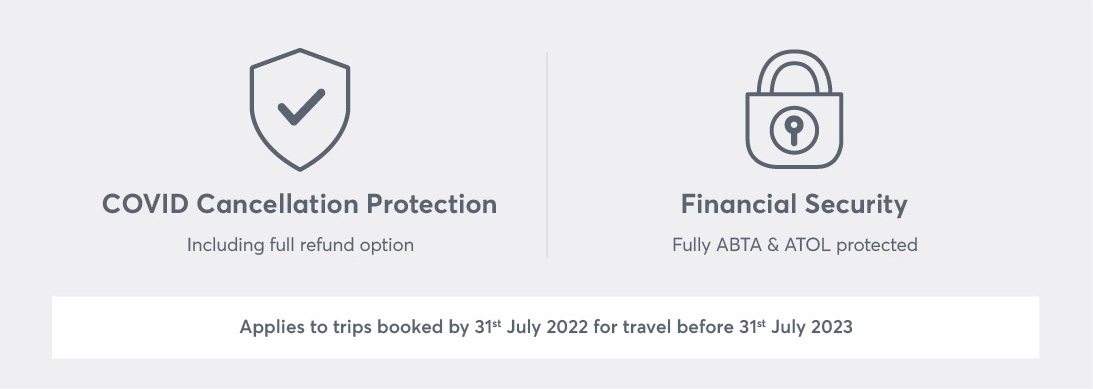
Task: Click the word 'COVID' in heading
Action: [x=146, y=204]
